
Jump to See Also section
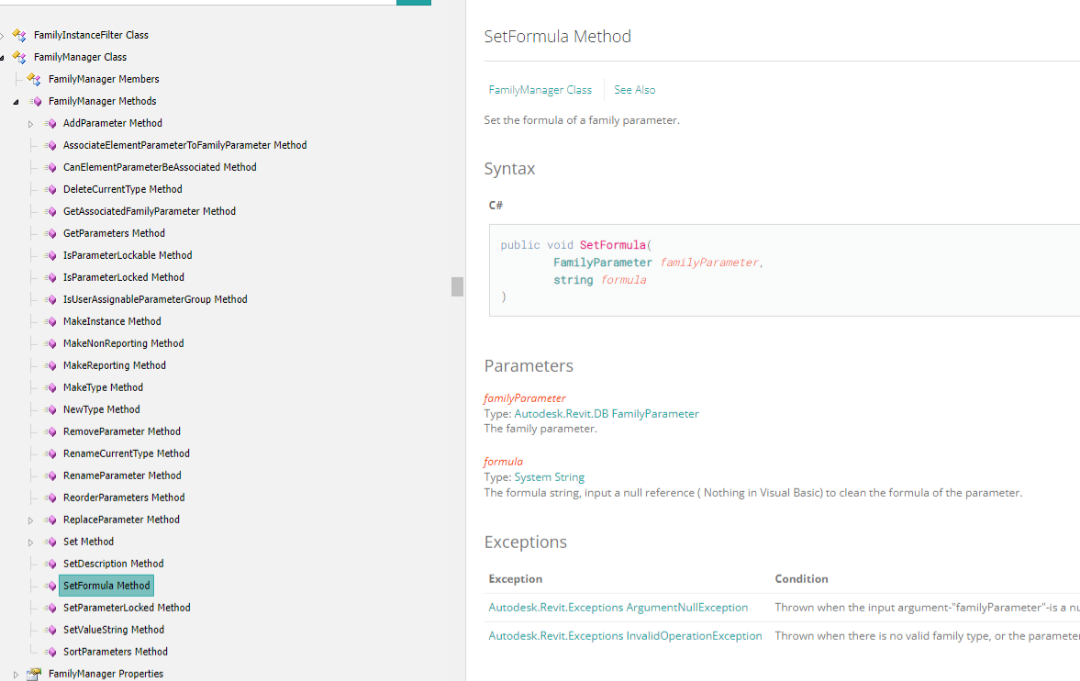(634, 90)
